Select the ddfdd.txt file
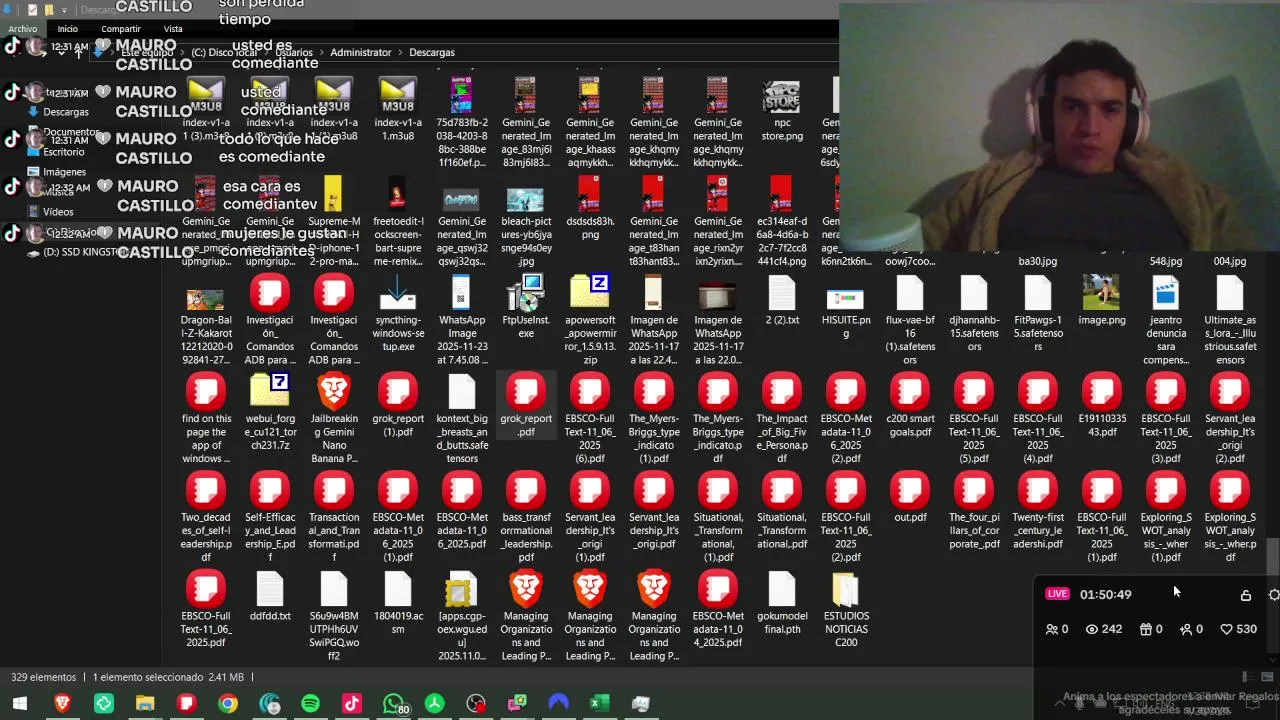The image size is (1280, 720). point(269,597)
